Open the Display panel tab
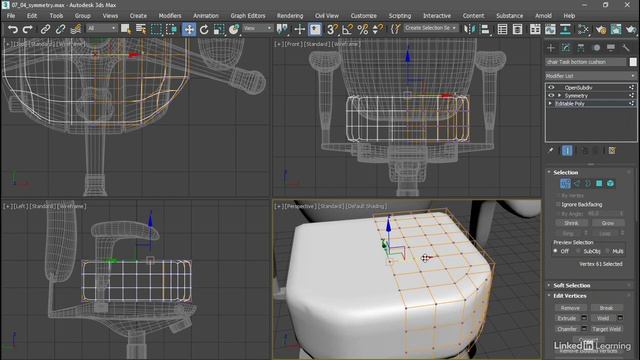The width and height of the screenshot is (640, 360). click(611, 48)
